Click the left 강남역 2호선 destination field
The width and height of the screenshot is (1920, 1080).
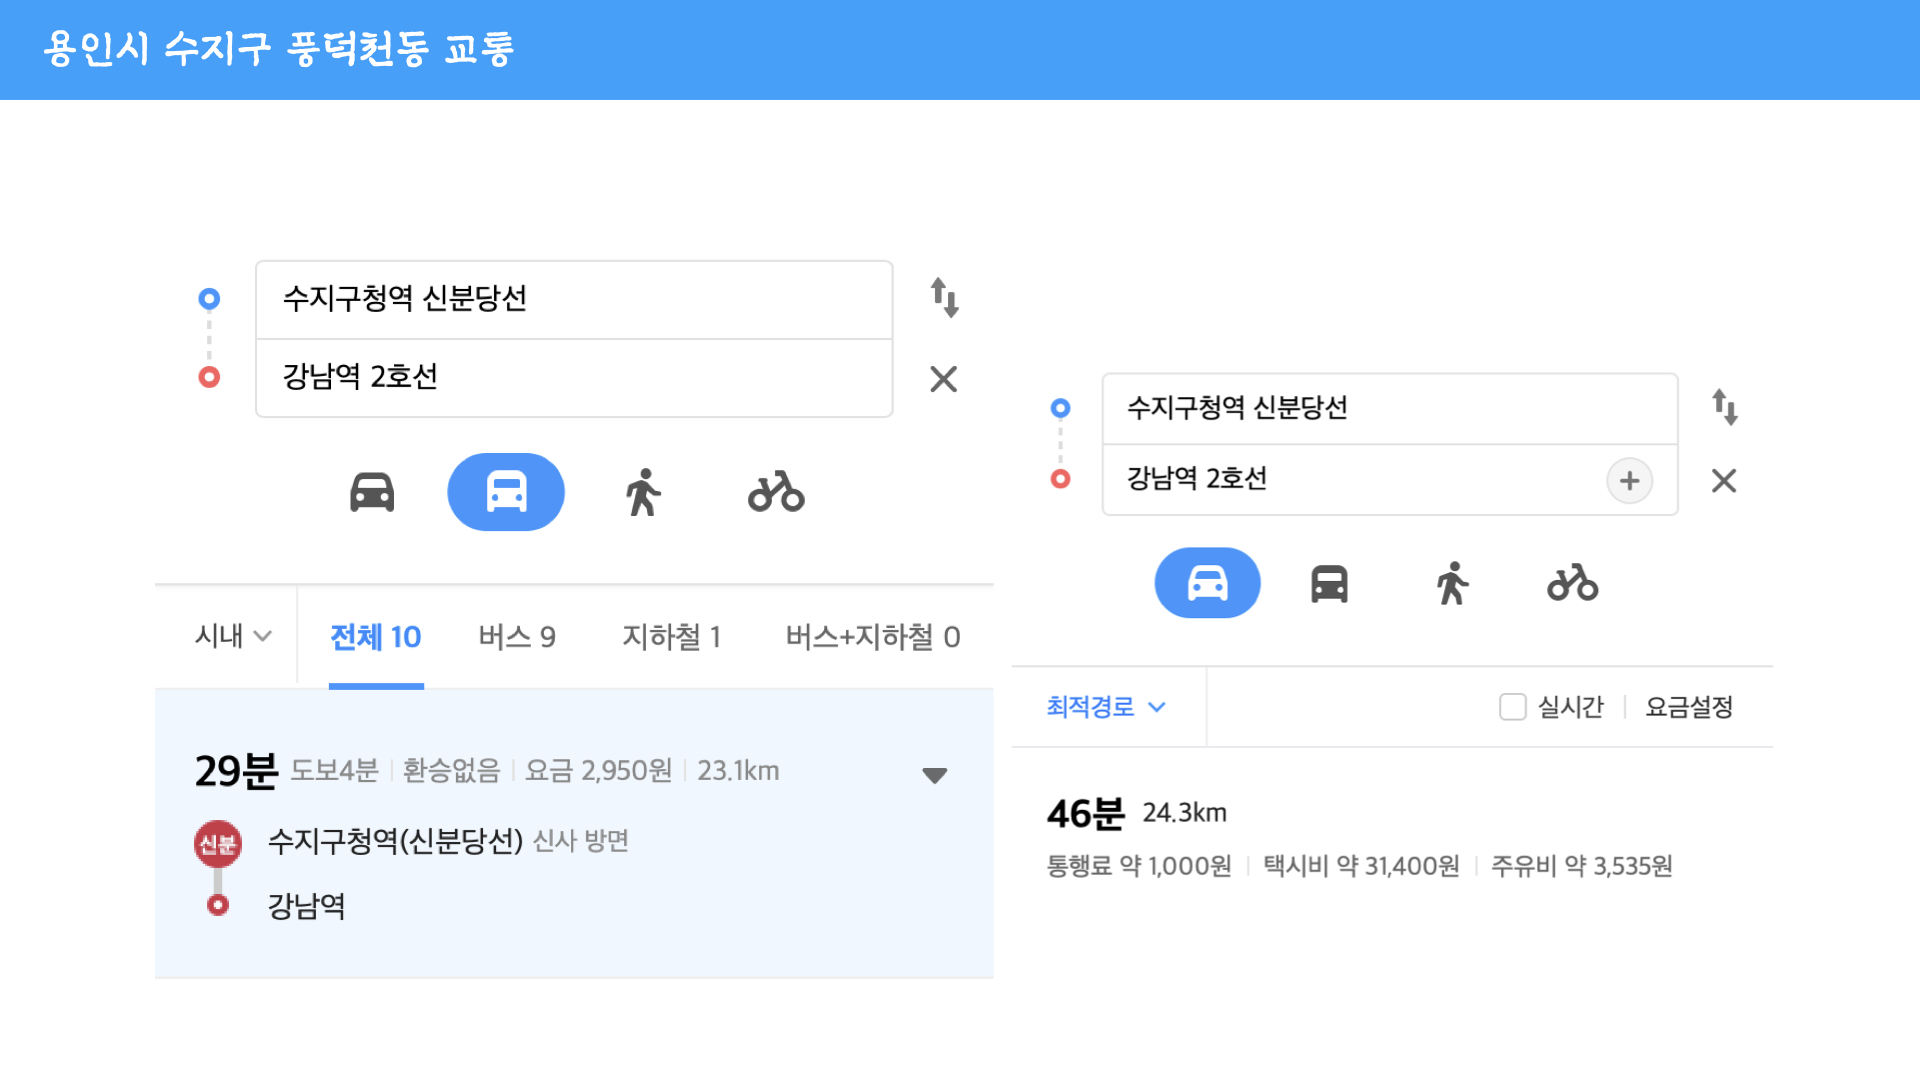point(573,377)
